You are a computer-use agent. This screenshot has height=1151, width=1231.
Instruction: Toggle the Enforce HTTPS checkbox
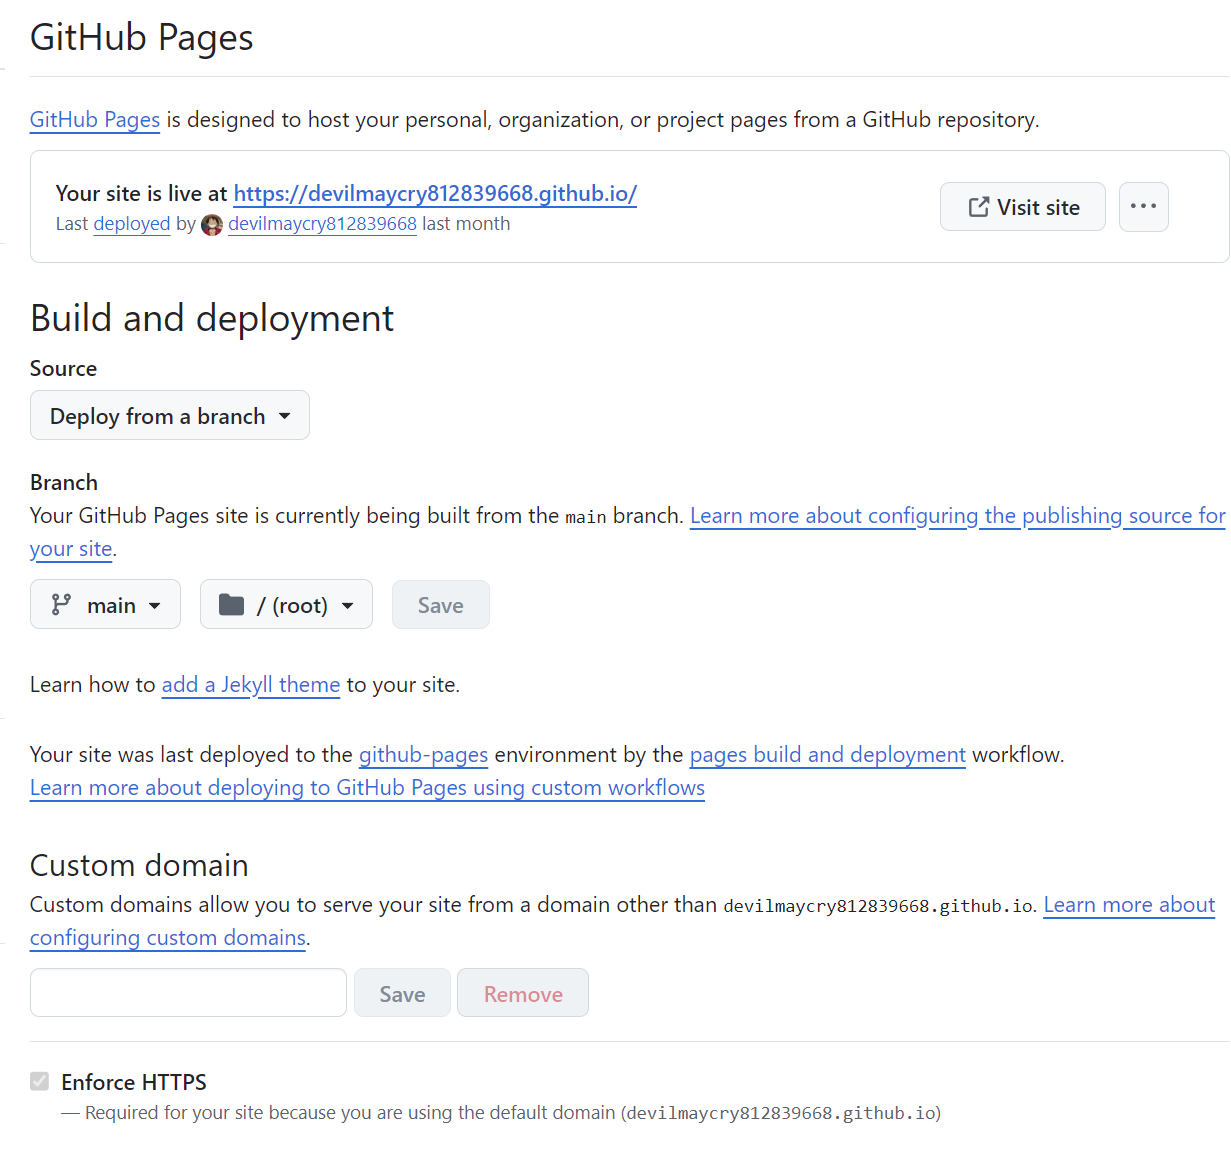[40, 1081]
